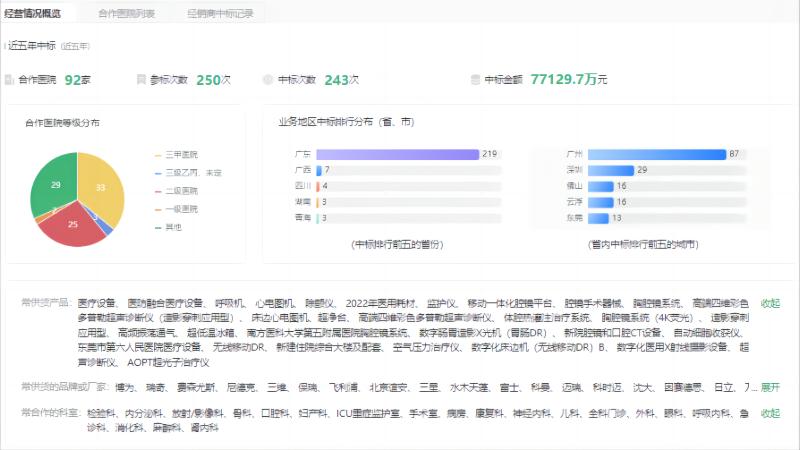Click AOPT超光子治疗仪 in the product list

tap(168, 363)
